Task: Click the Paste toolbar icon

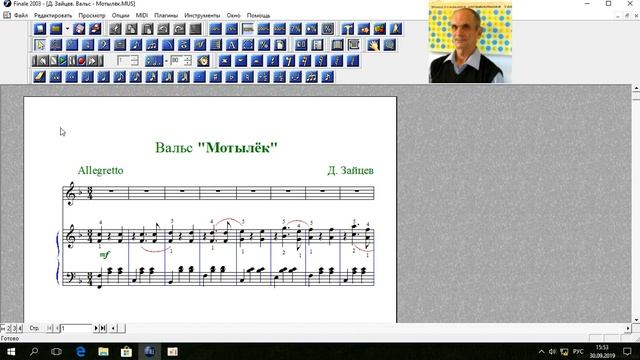Action: click(x=147, y=29)
